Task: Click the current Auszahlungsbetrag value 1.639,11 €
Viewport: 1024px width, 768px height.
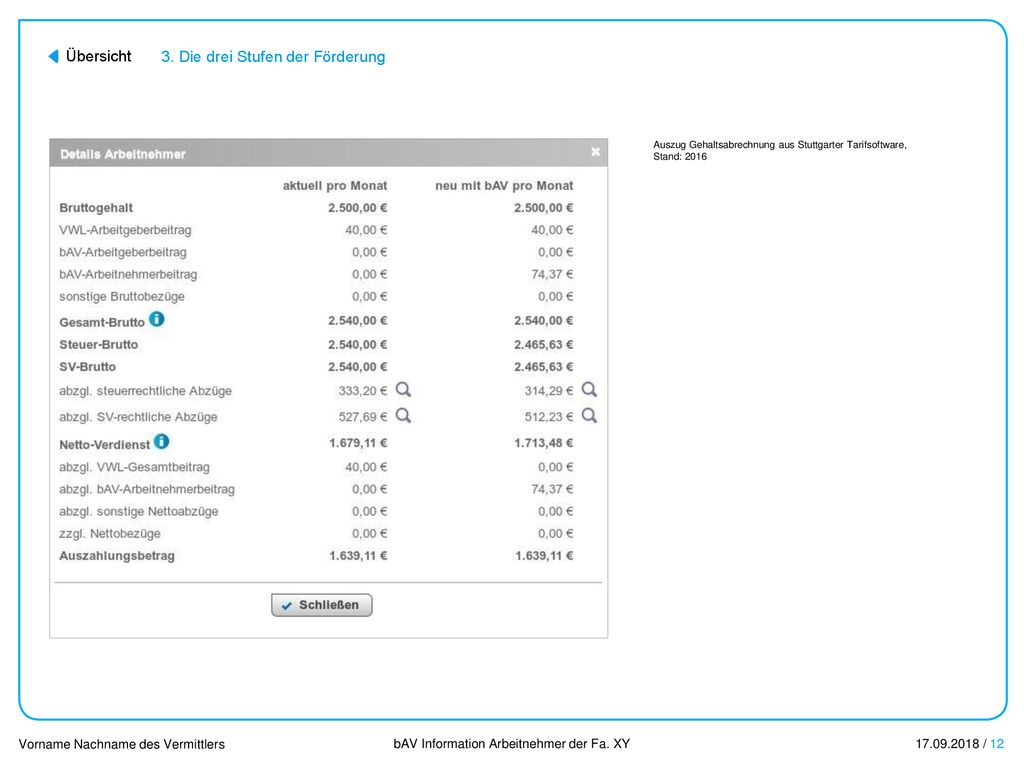Action: (x=358, y=556)
